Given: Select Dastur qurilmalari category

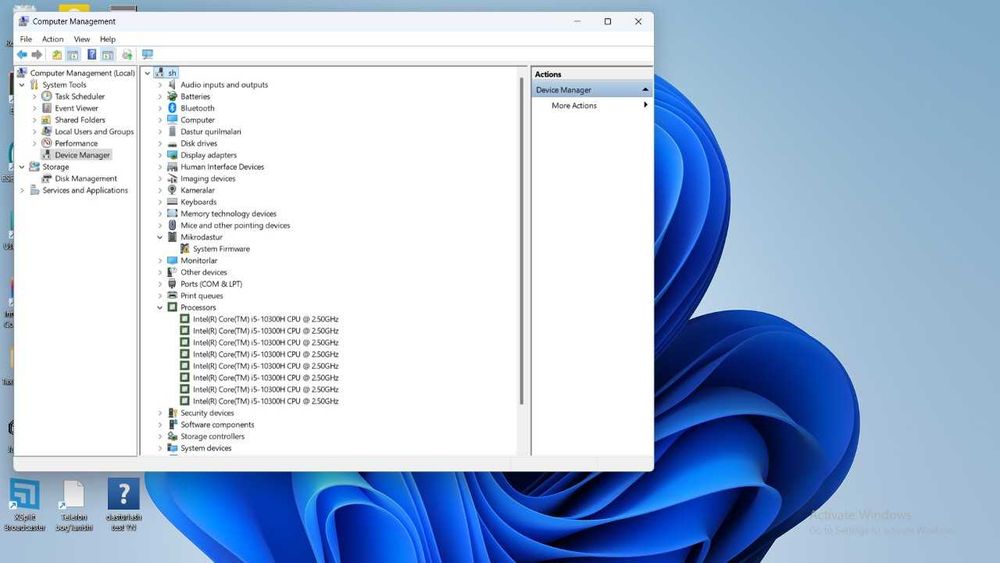Looking at the screenshot, I should coord(210,131).
